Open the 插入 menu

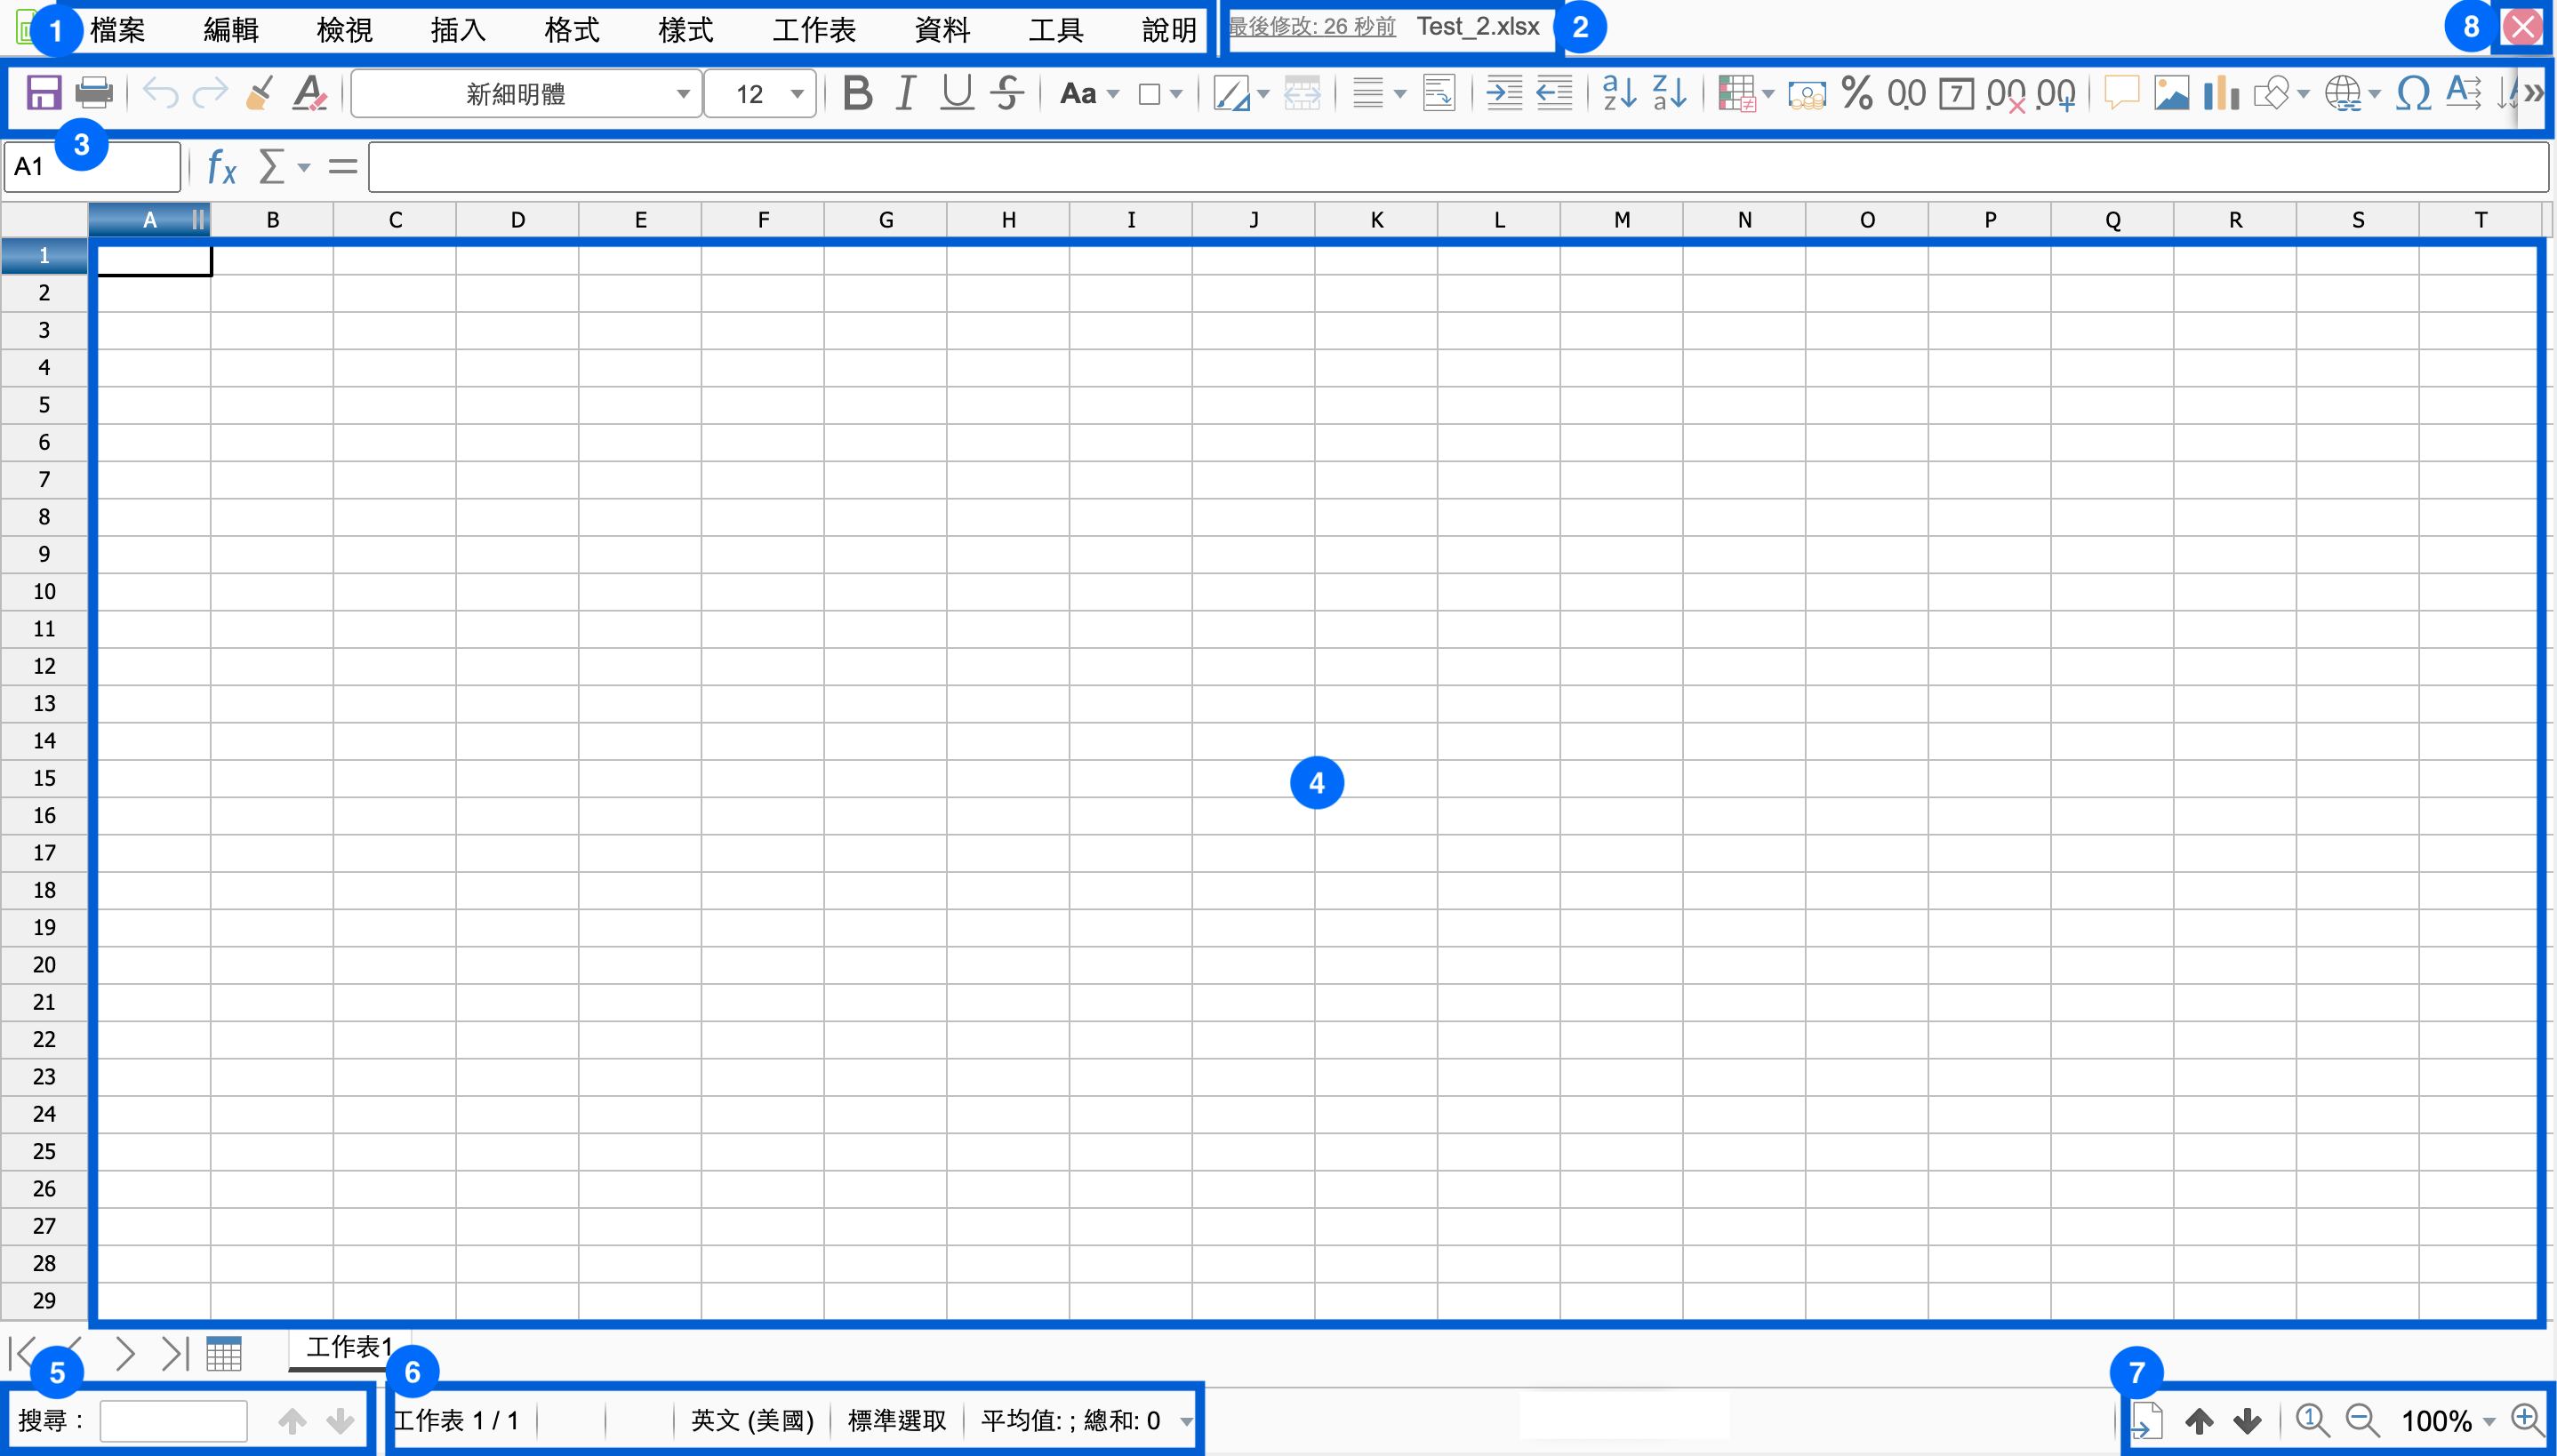pyautogui.click(x=458, y=30)
